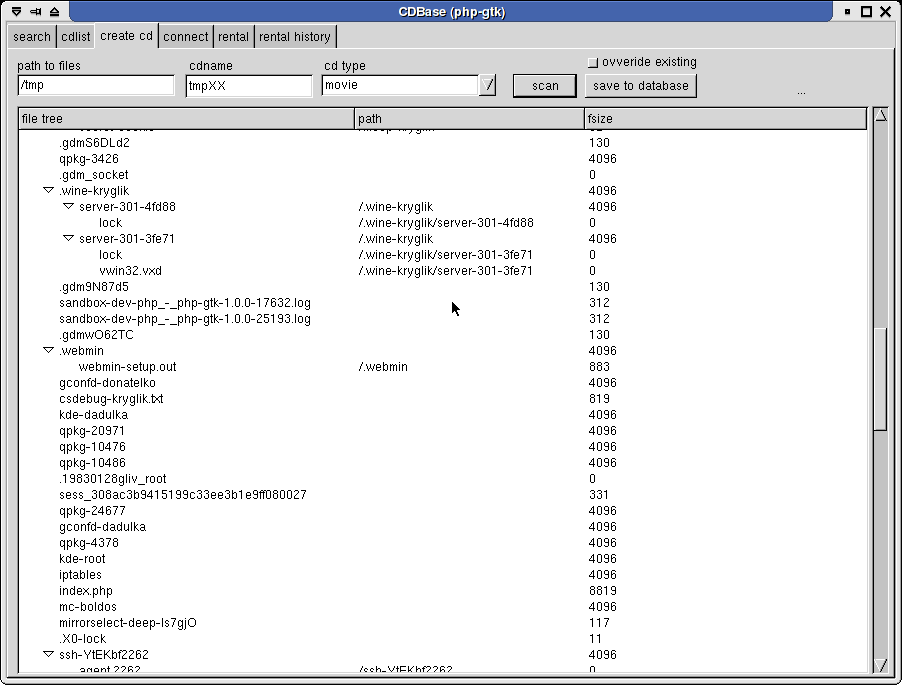The width and height of the screenshot is (902, 685).
Task: Collapse the ssh-YtEKbf2262 folder
Action: pos(48,654)
